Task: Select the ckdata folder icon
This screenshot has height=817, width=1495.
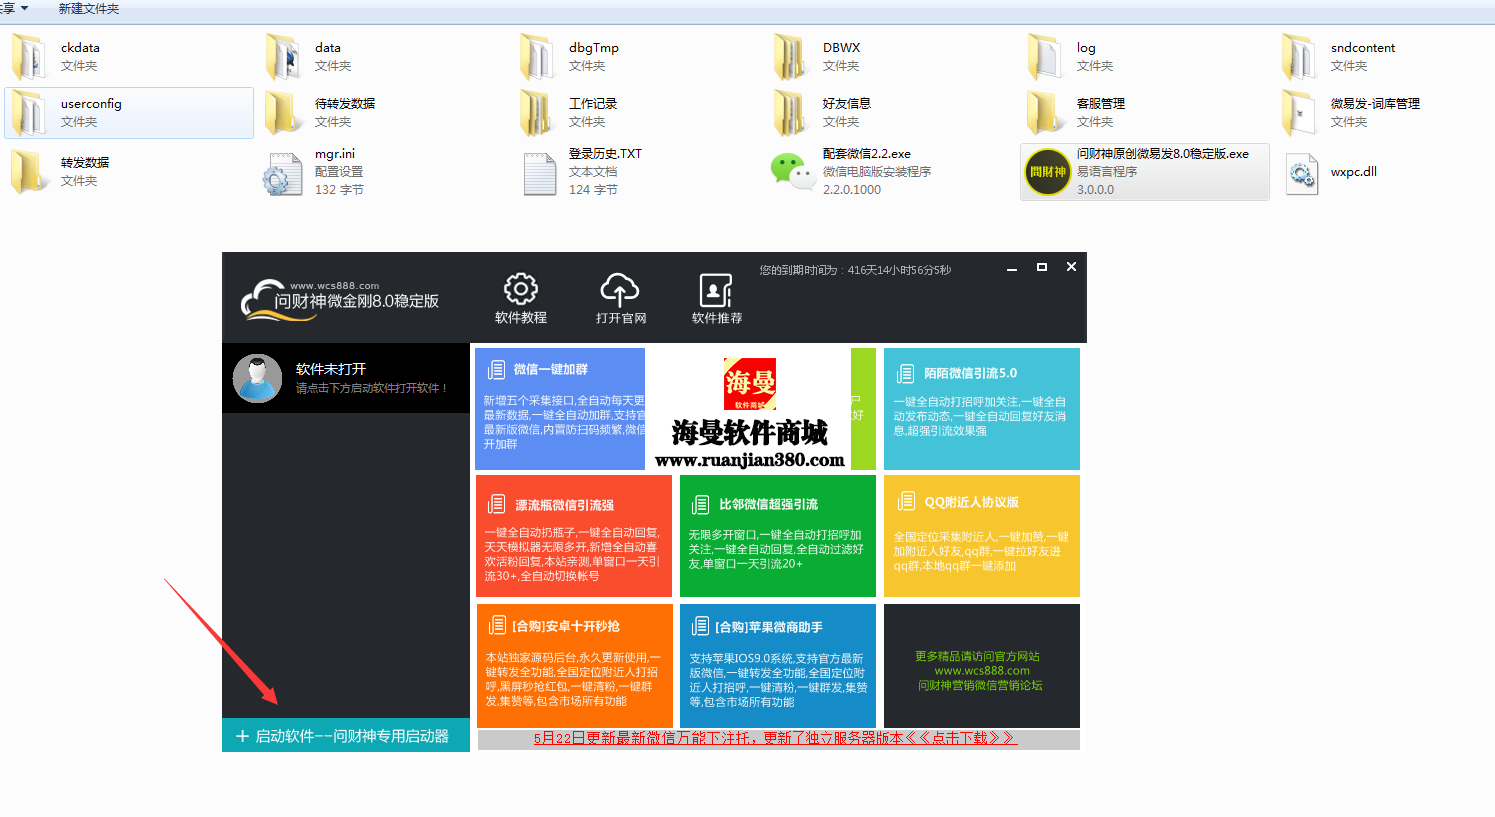Action: (x=29, y=56)
